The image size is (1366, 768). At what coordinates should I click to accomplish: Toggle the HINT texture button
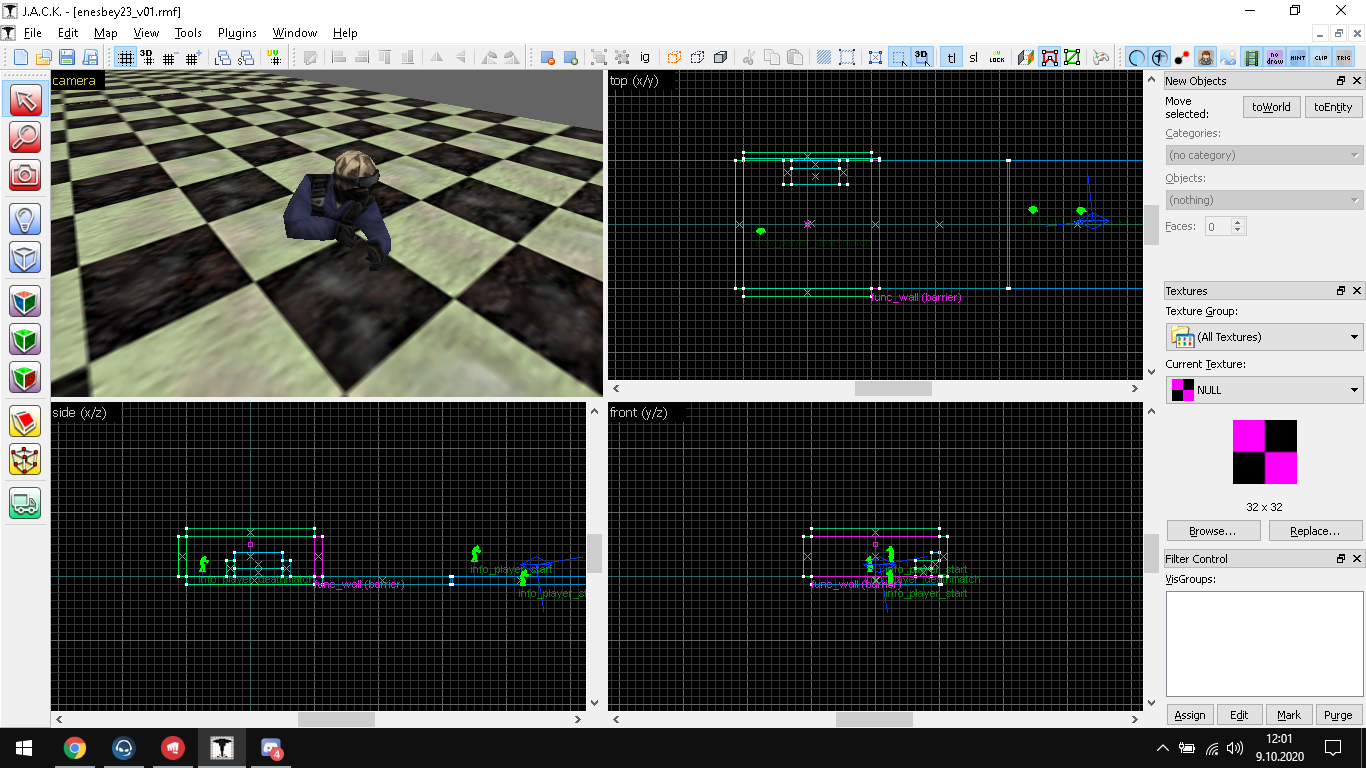[x=1298, y=57]
